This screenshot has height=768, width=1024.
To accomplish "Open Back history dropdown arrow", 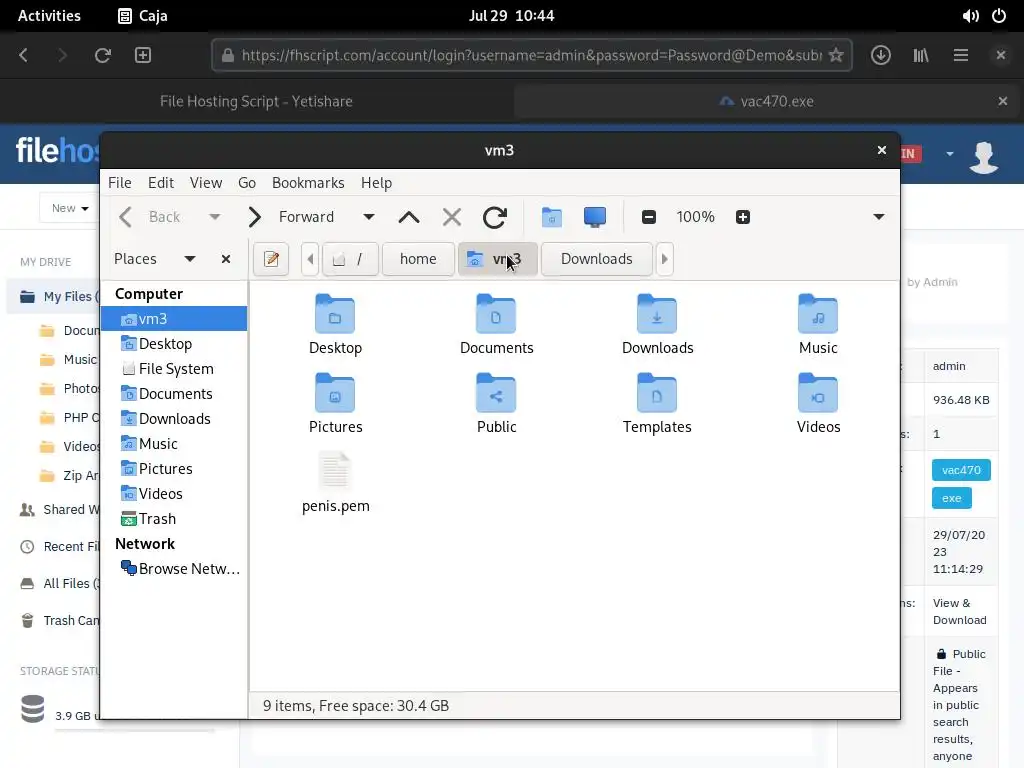I will click(x=214, y=217).
